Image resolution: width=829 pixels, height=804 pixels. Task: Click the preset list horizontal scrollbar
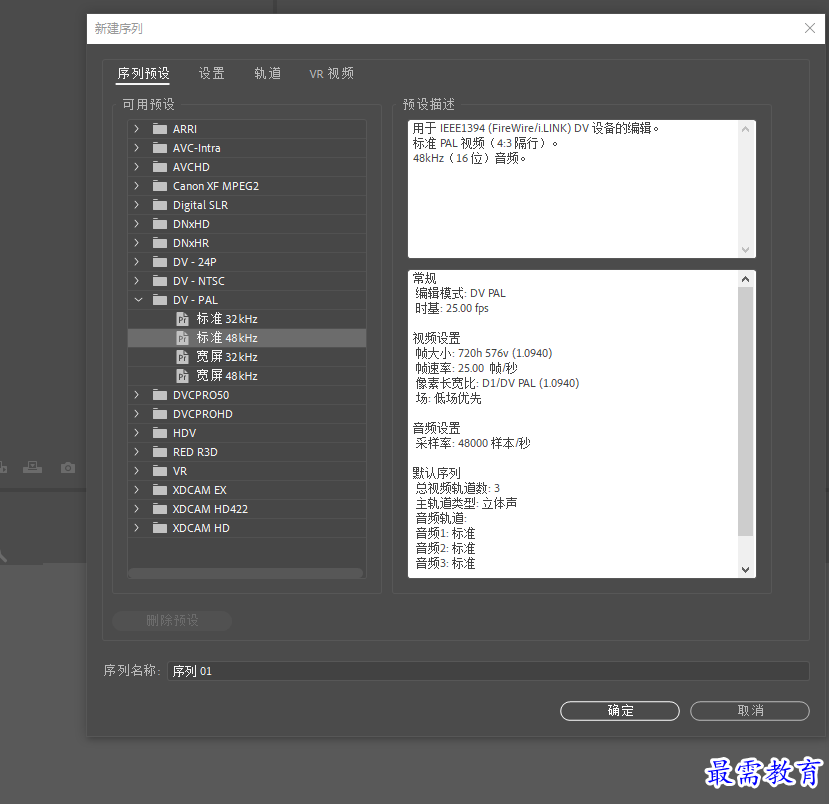(246, 572)
